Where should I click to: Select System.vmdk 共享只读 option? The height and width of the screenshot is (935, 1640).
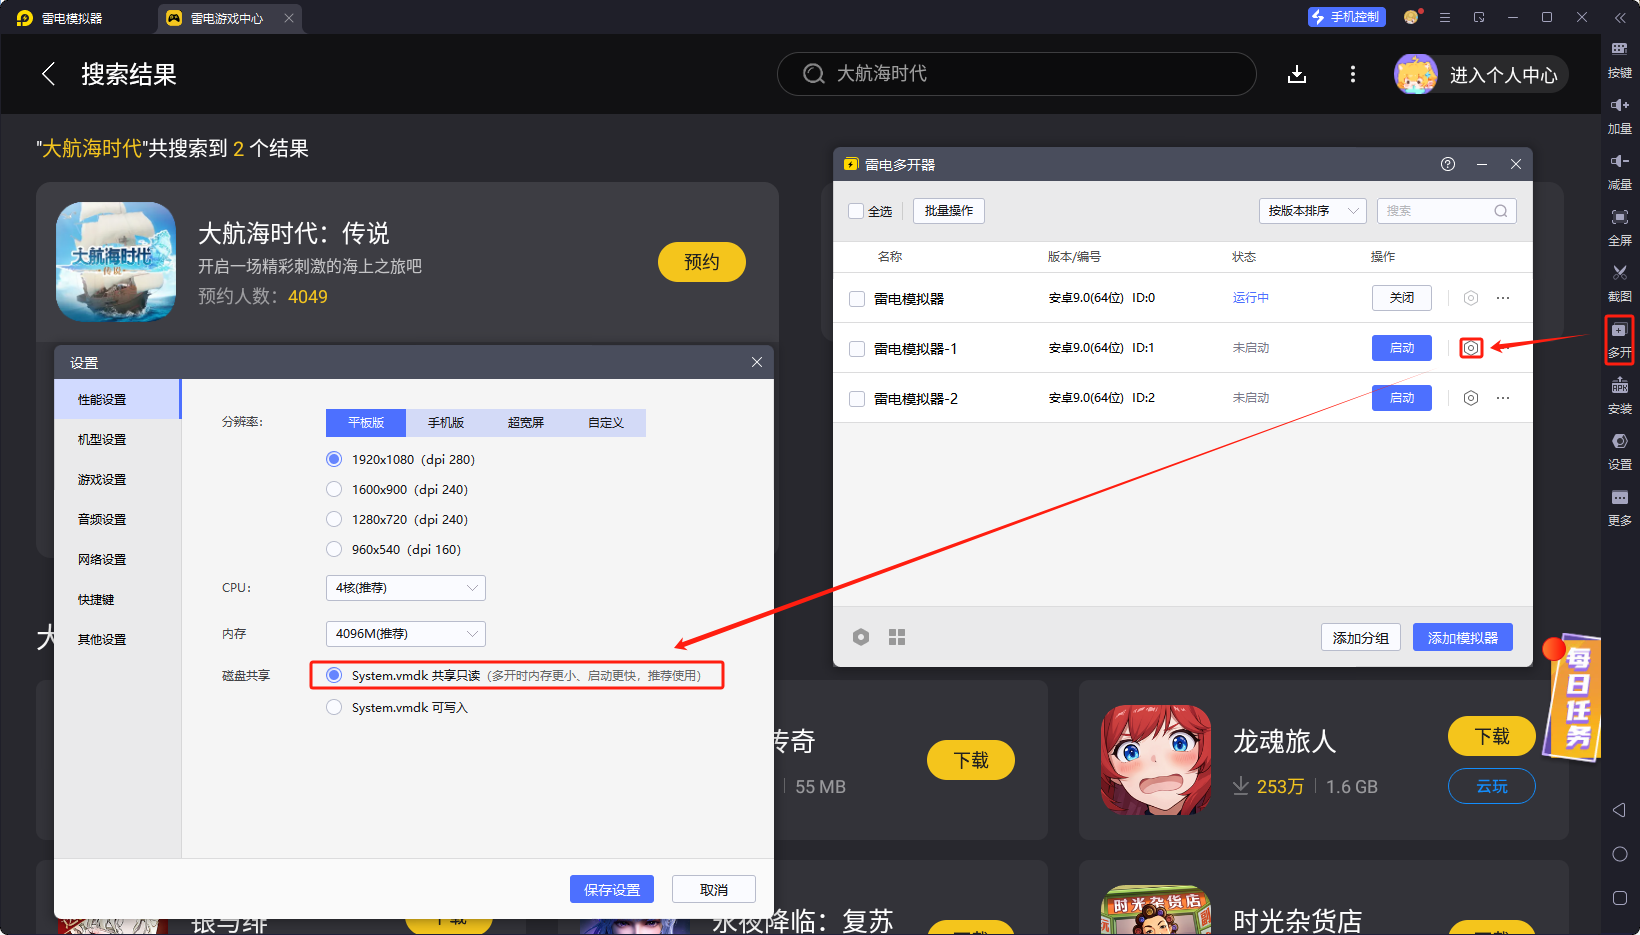pos(334,675)
